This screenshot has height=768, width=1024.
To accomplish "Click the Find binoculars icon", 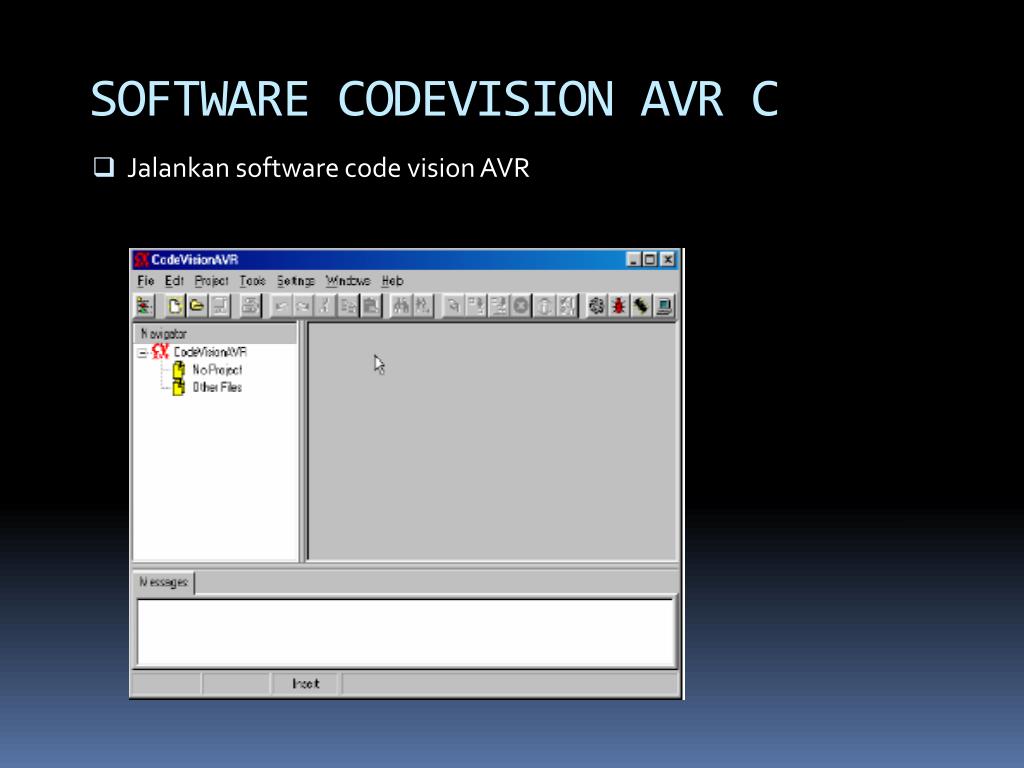I will click(x=400, y=306).
